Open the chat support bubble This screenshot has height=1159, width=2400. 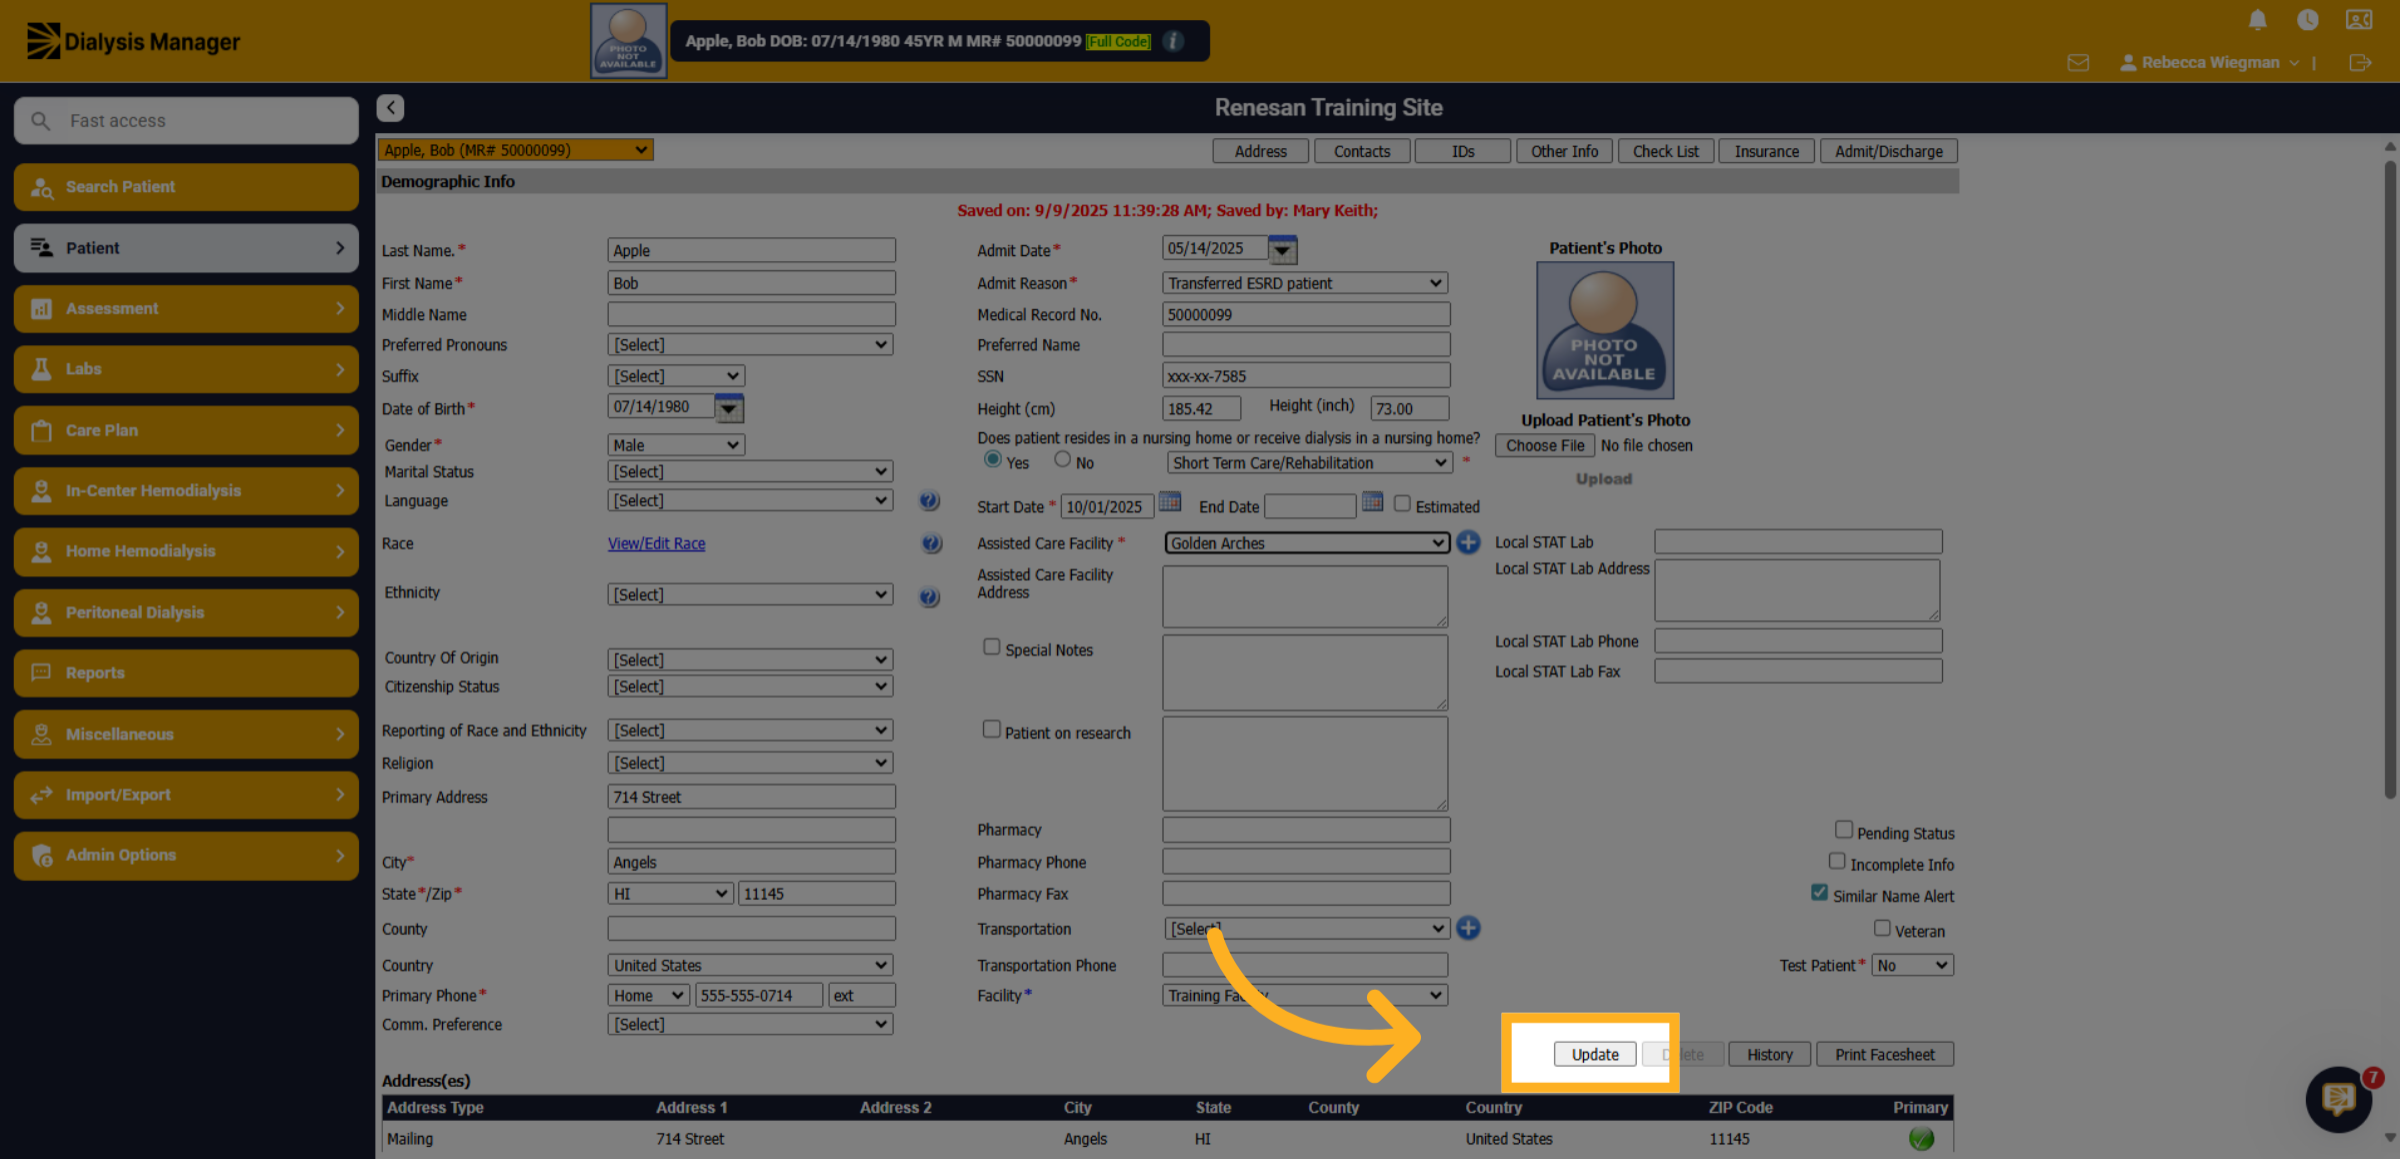tap(2338, 1100)
